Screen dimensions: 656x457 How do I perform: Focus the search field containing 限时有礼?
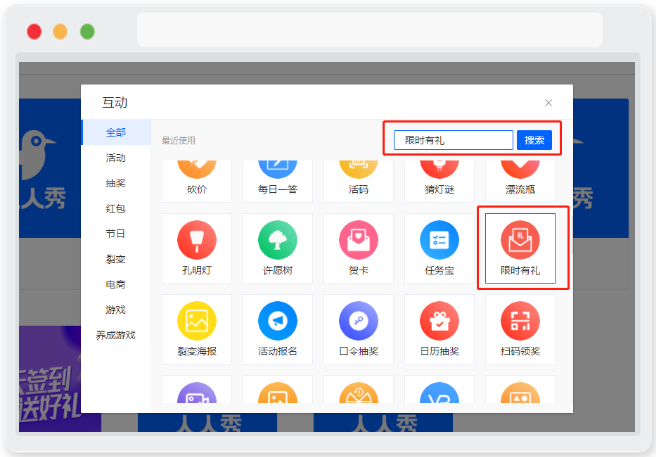[x=453, y=140]
